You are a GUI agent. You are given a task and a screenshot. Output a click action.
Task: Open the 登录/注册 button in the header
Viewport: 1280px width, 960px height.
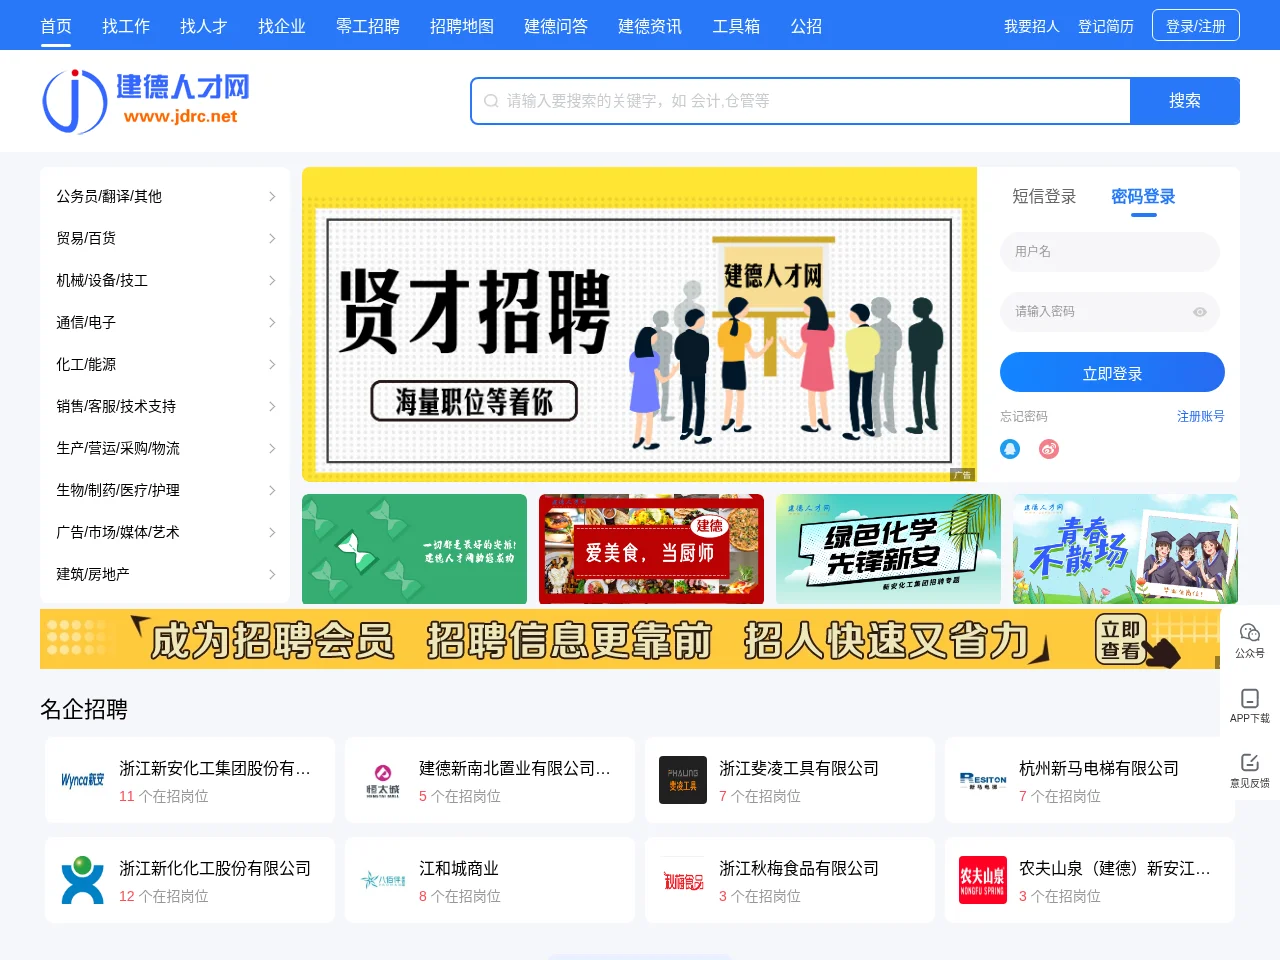(x=1196, y=26)
